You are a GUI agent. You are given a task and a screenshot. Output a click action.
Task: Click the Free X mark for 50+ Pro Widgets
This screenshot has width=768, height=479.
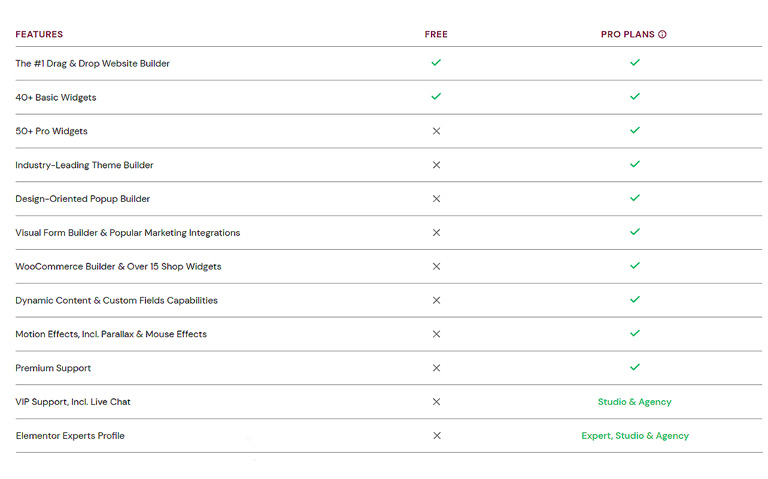pos(436,131)
